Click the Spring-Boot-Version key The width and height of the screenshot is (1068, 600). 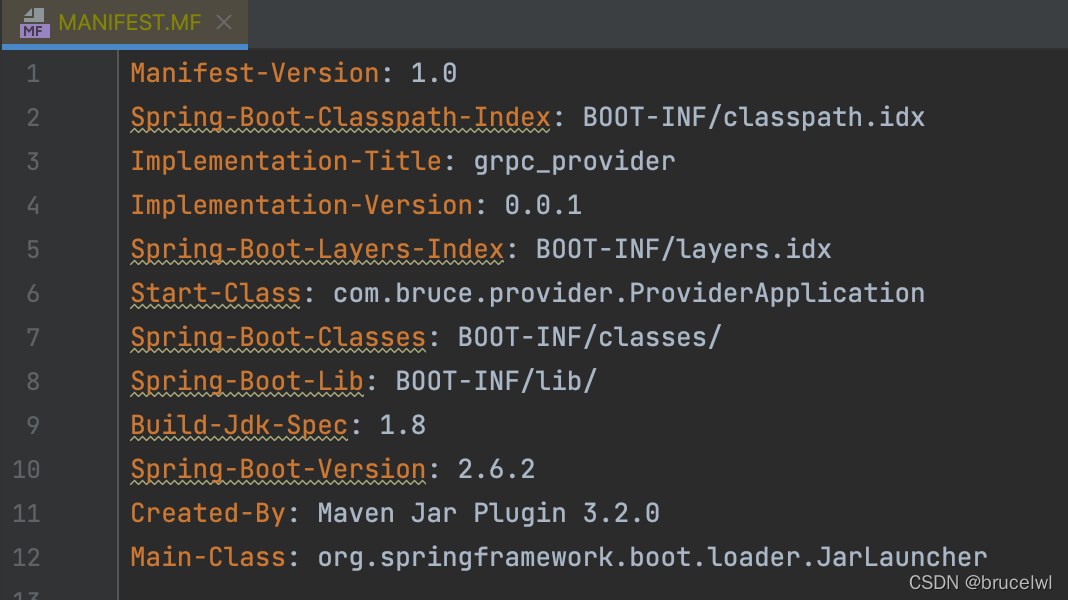click(x=278, y=469)
